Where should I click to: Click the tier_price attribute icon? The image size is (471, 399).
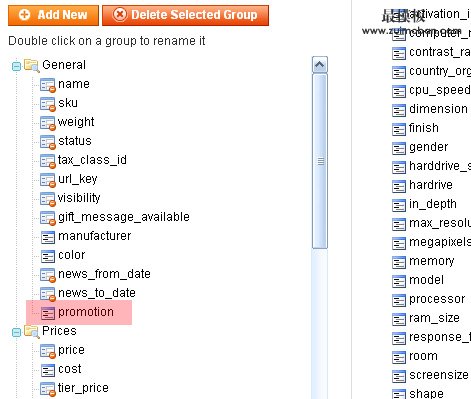48,389
